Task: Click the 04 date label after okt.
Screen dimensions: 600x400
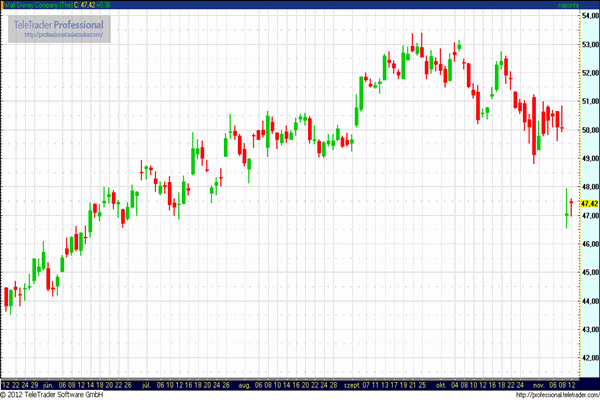Action: tap(455, 385)
